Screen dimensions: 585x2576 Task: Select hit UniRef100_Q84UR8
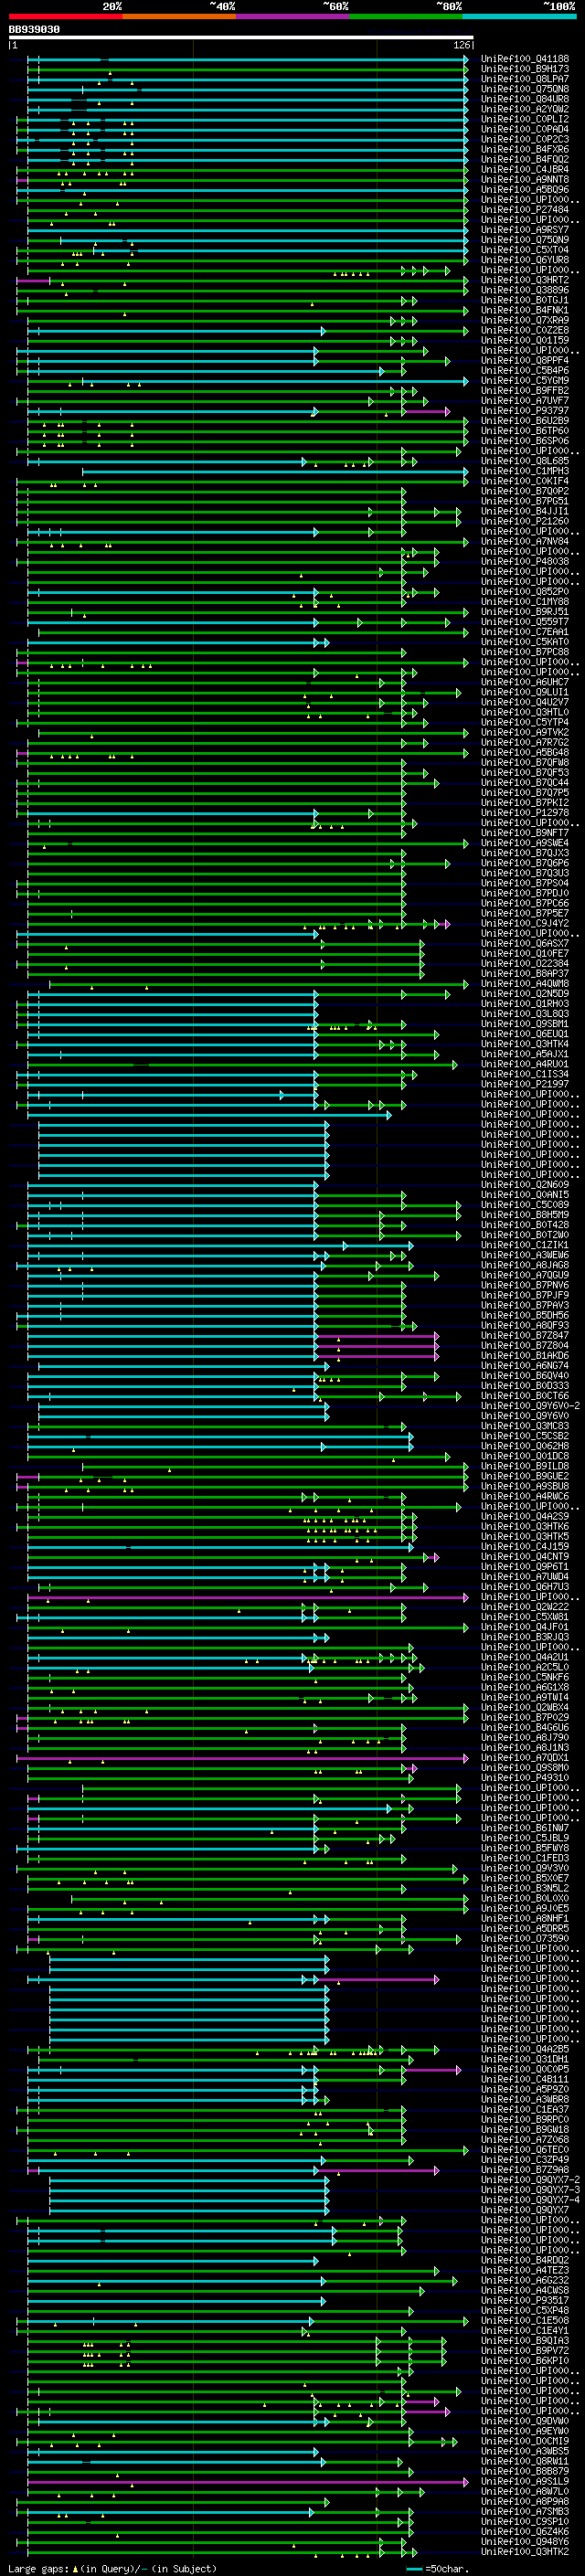(x=525, y=99)
